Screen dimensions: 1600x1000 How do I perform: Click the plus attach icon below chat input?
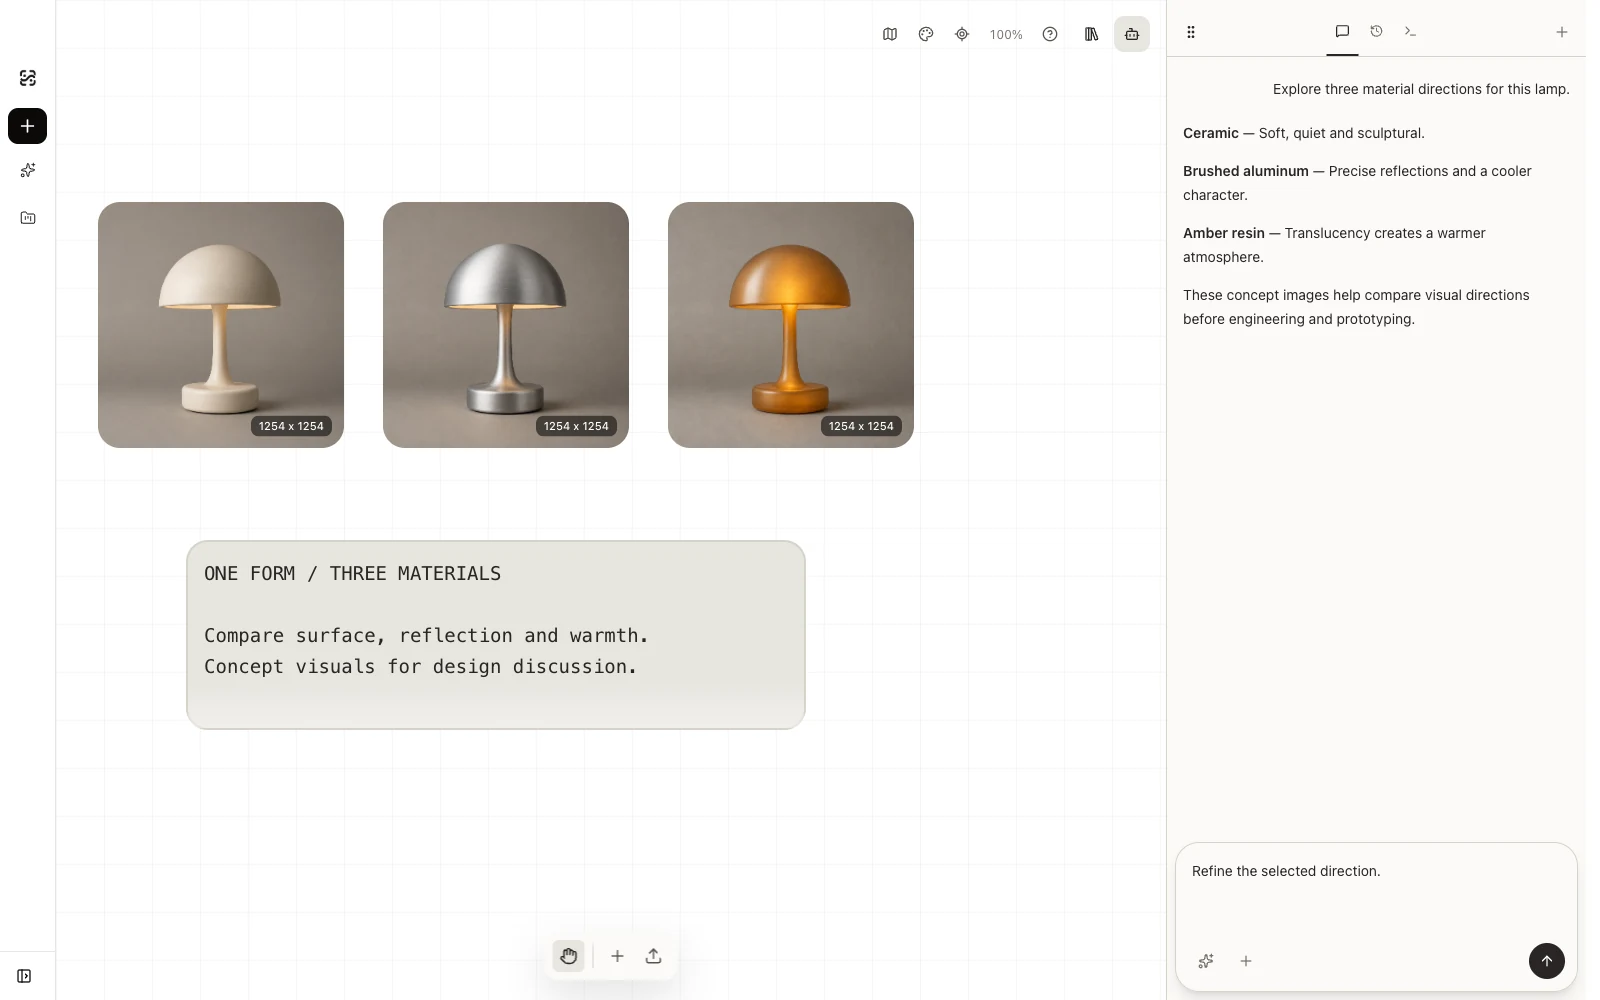tap(1246, 961)
